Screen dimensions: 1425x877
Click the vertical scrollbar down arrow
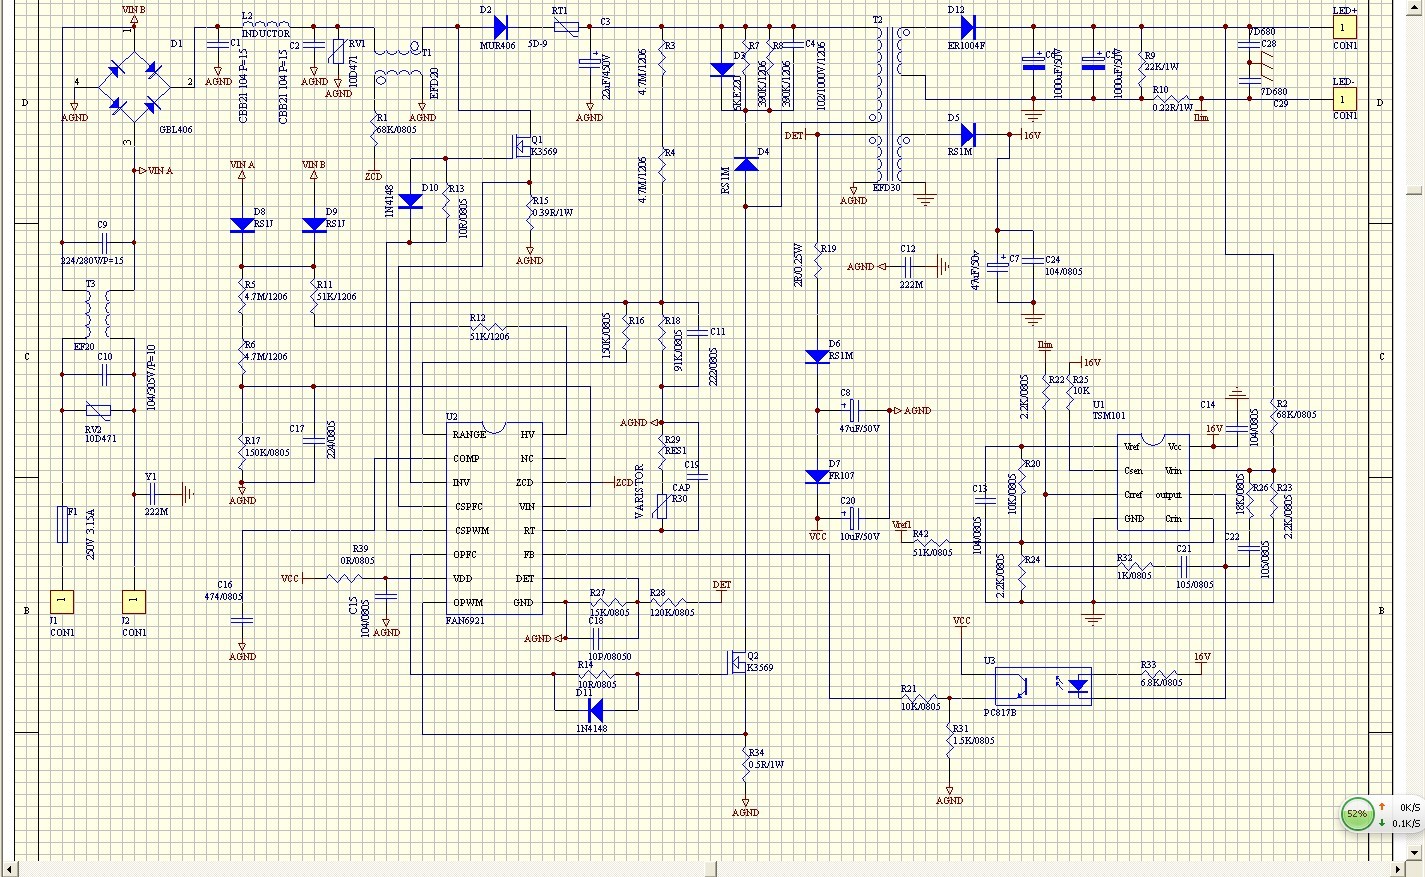(1413, 851)
